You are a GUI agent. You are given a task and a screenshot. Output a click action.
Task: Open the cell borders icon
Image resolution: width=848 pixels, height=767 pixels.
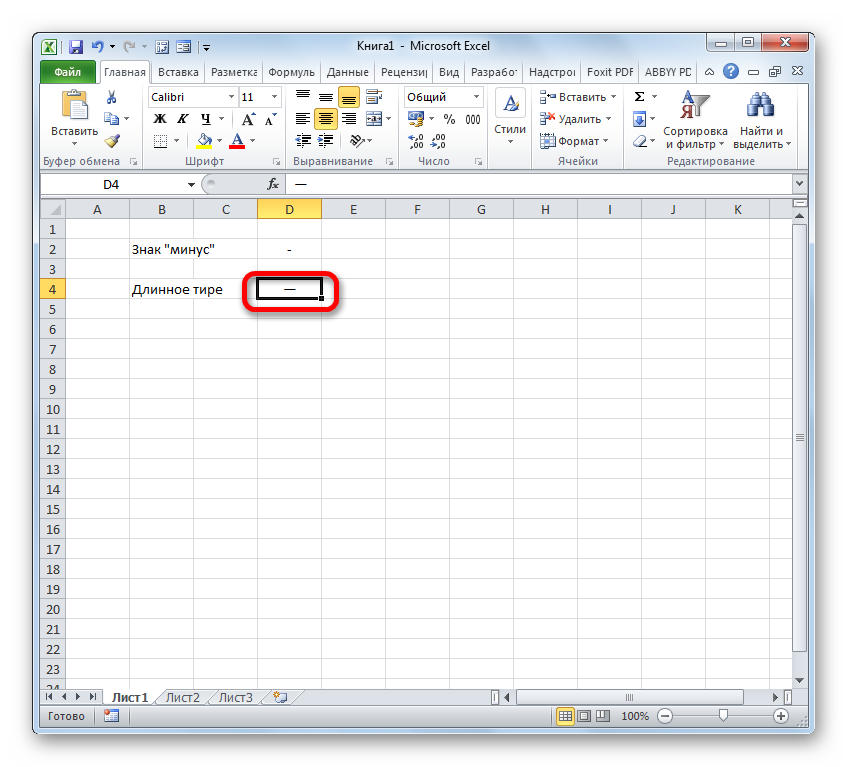click(x=160, y=141)
